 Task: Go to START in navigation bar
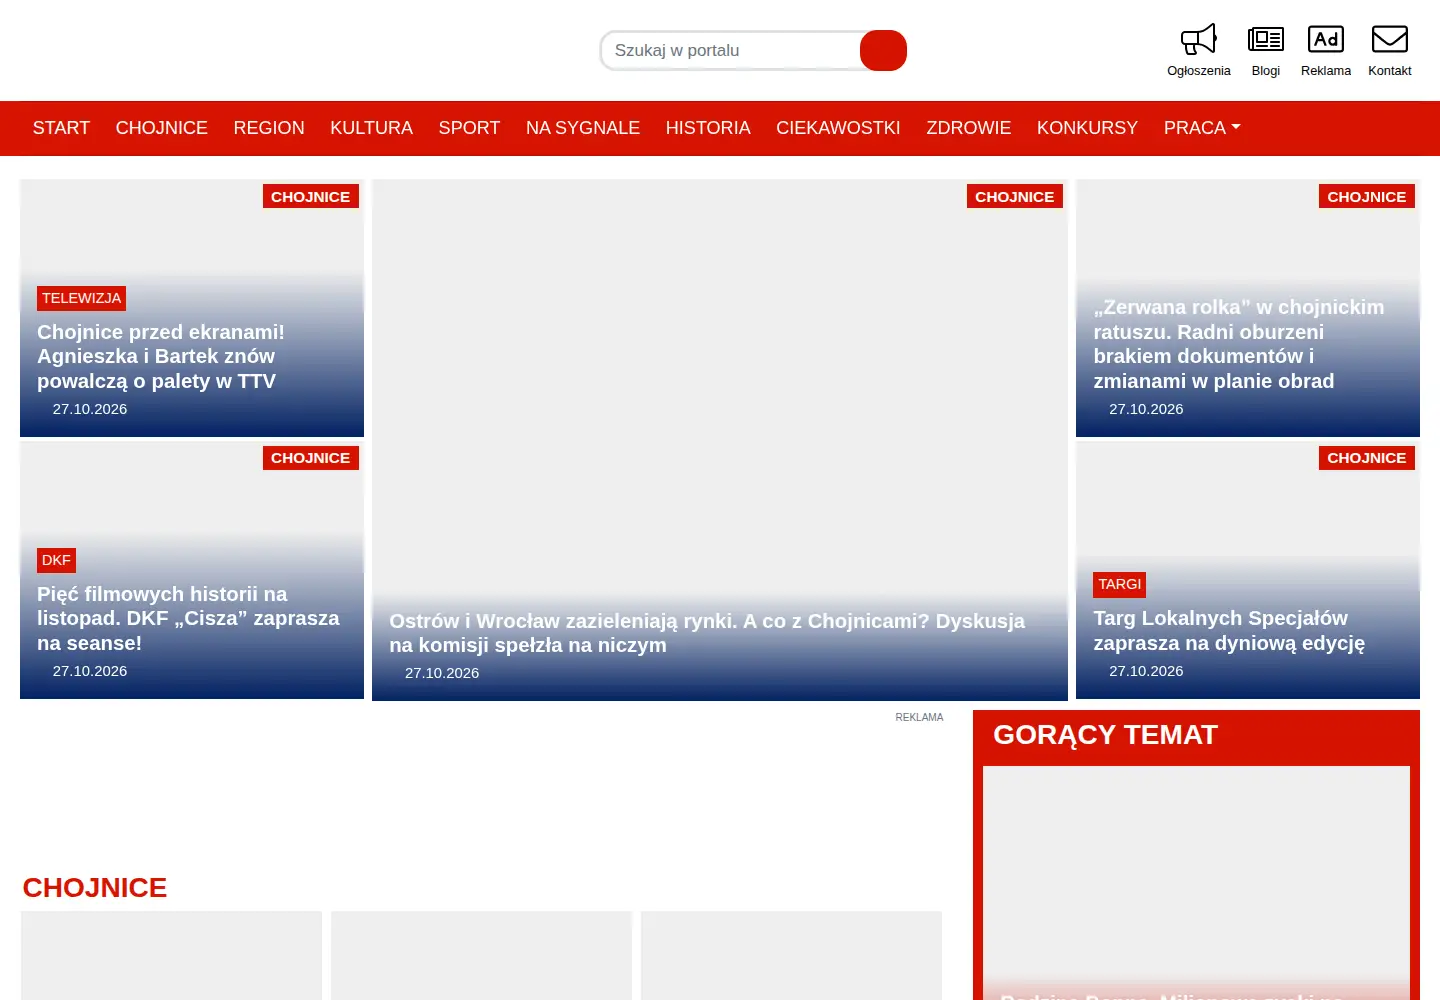click(x=61, y=128)
